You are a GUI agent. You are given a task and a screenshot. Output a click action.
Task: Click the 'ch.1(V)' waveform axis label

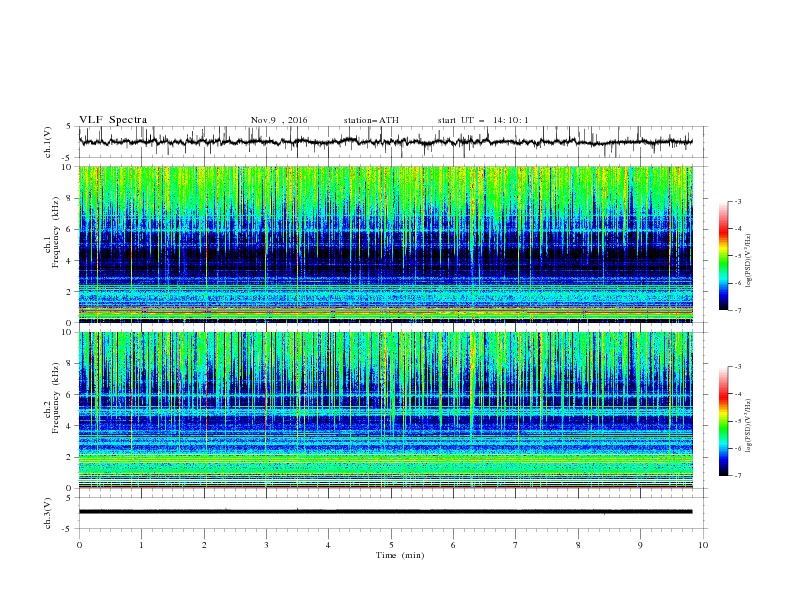tap(48, 142)
